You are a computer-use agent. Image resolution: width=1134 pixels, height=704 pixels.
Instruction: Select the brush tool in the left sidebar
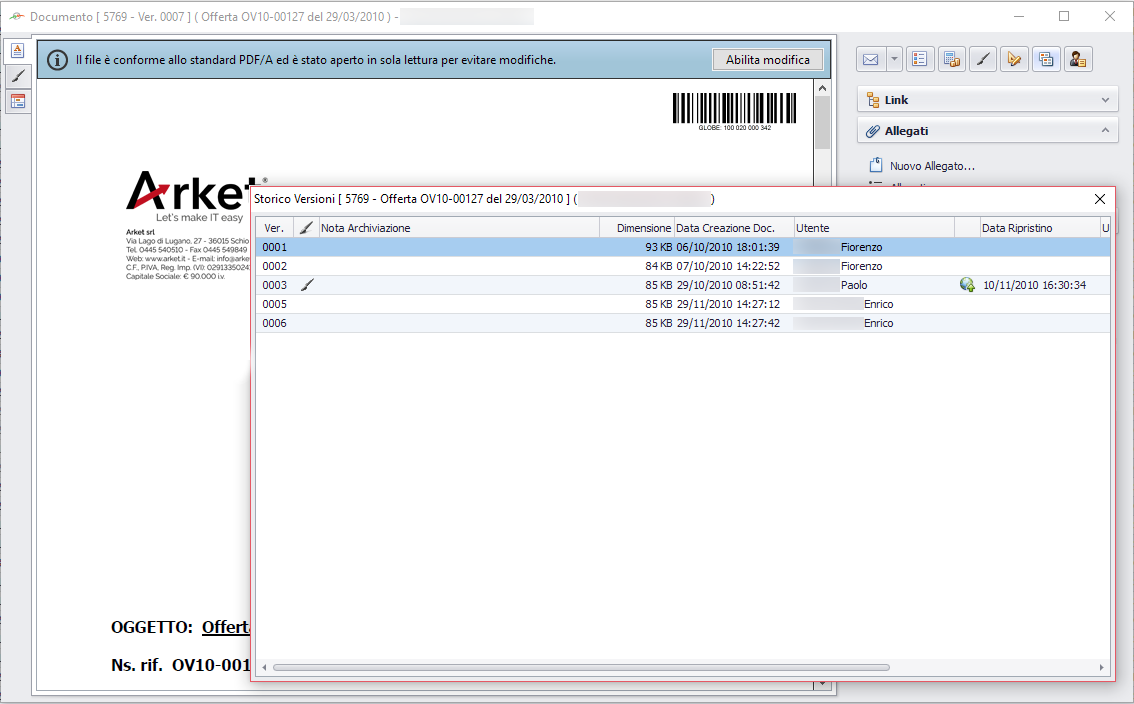pyautogui.click(x=17, y=76)
